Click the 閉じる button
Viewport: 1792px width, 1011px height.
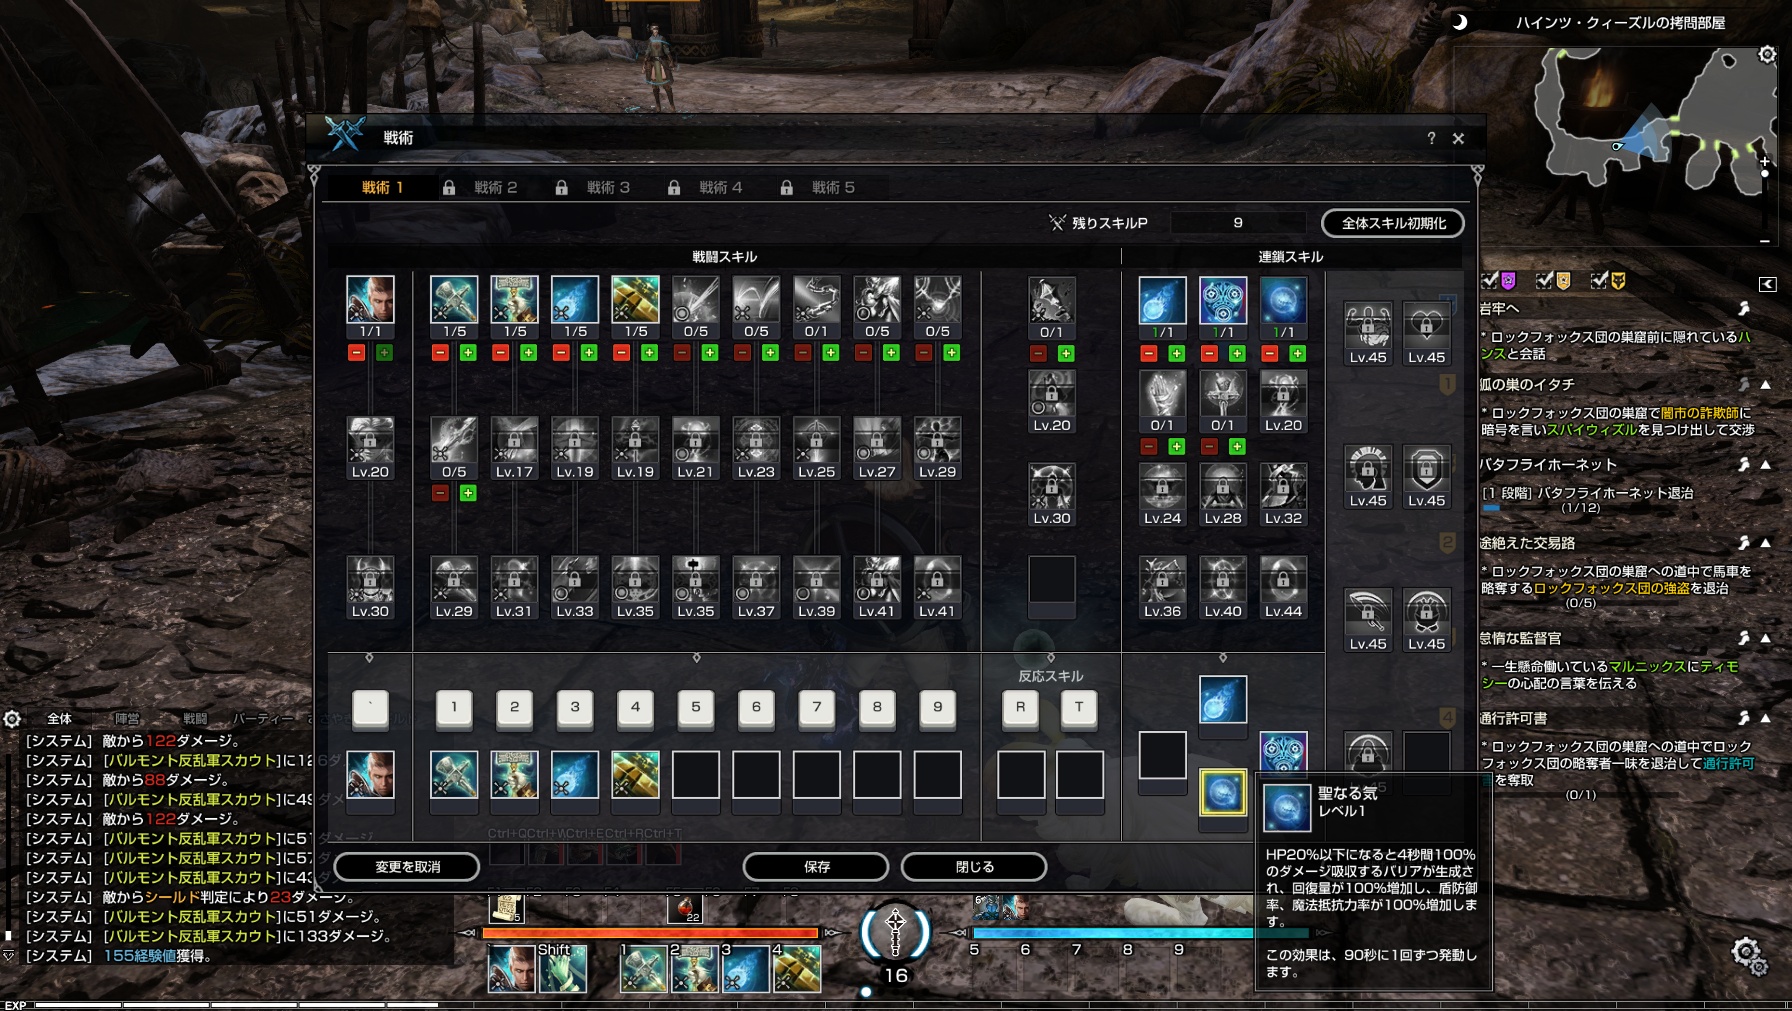point(974,867)
